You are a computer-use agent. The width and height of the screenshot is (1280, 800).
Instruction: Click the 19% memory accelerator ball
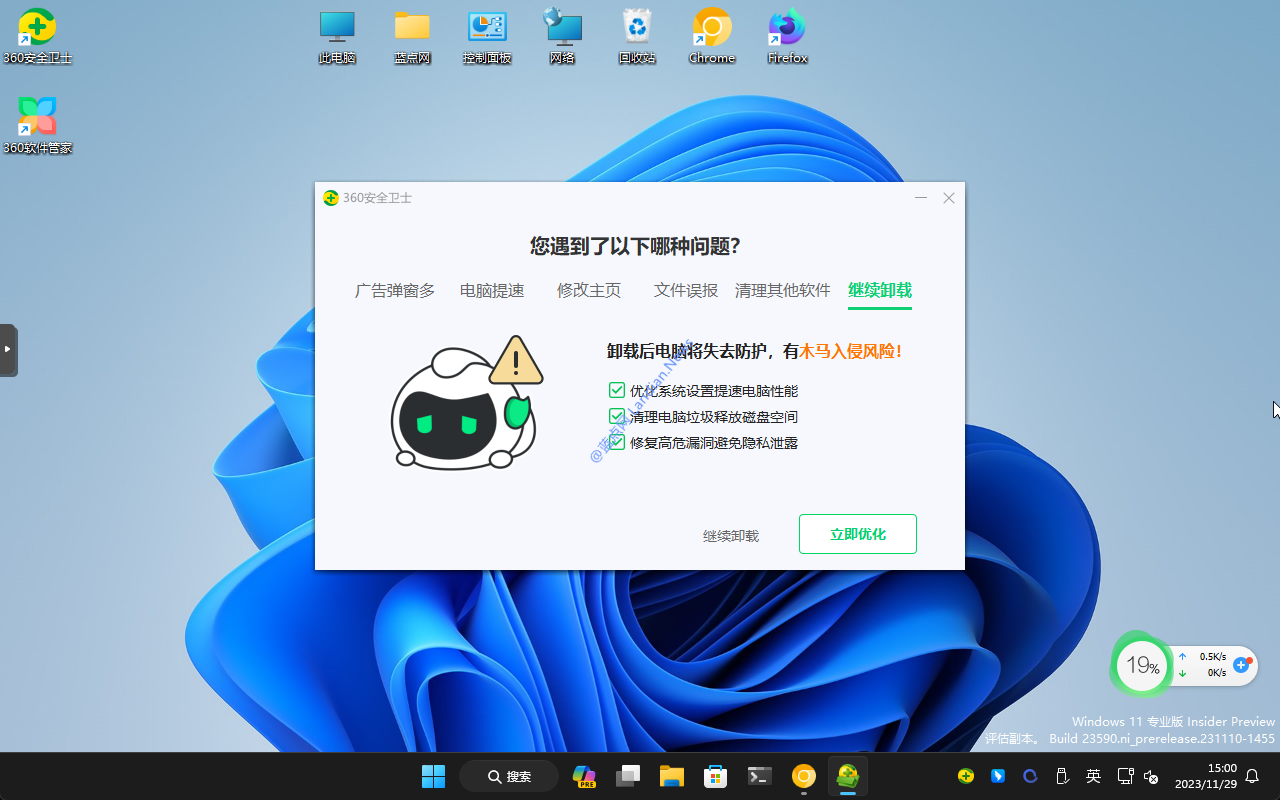(x=1141, y=665)
